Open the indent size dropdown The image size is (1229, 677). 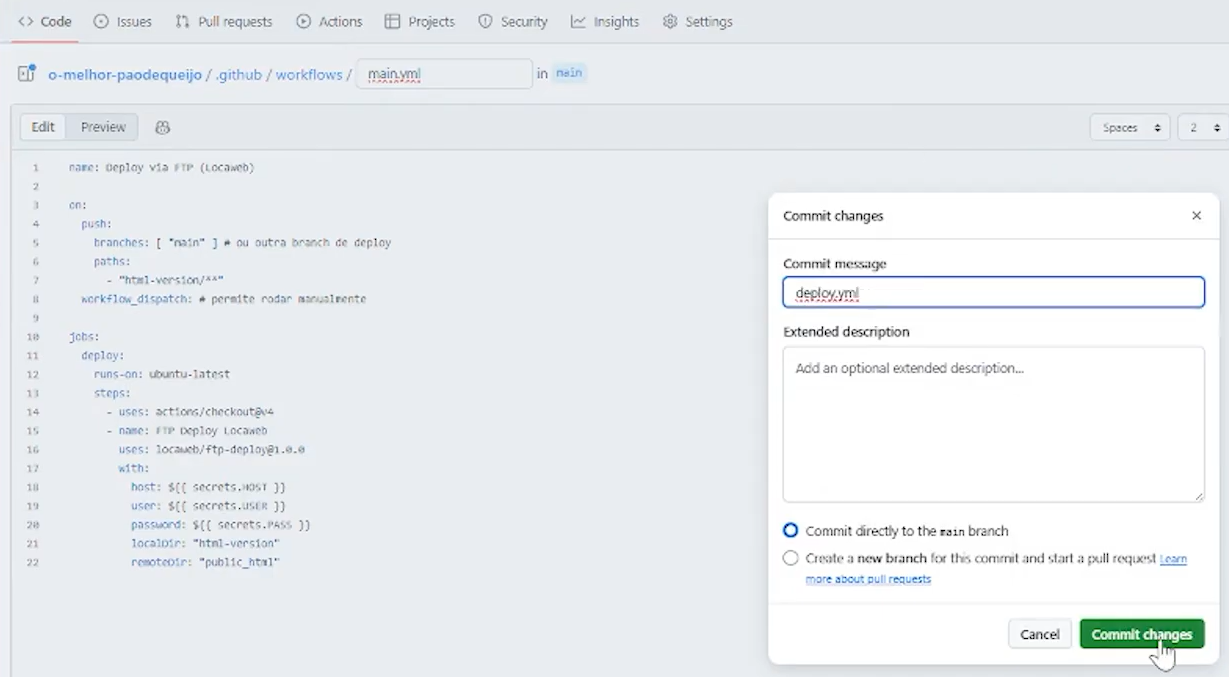[1202, 128]
